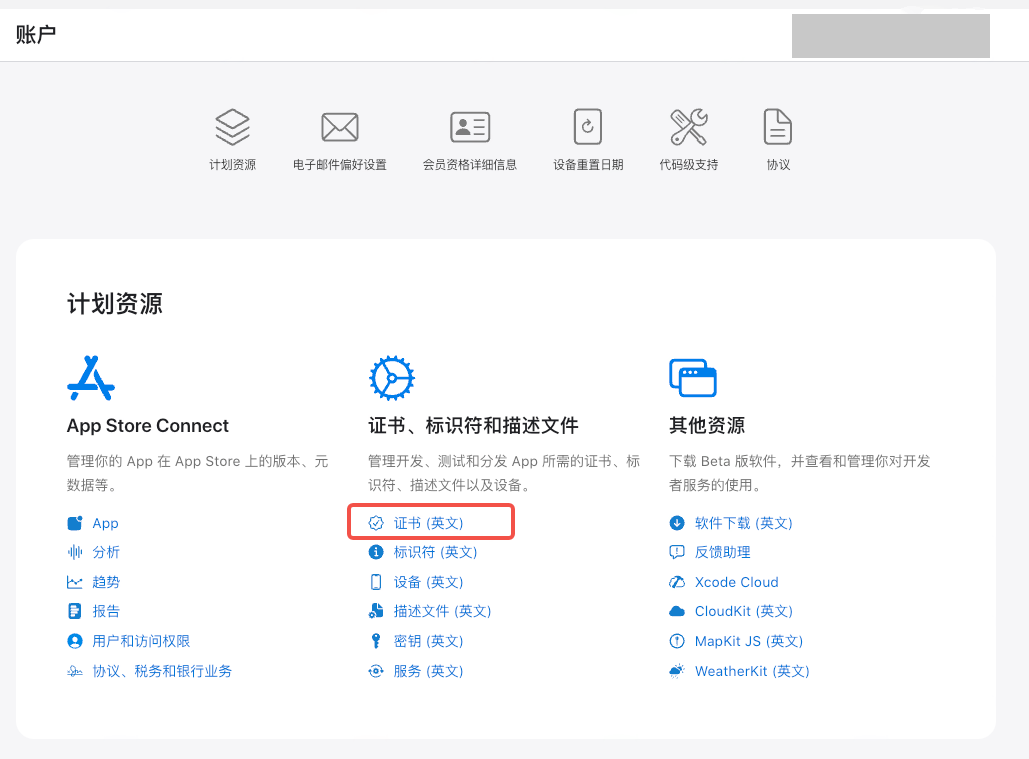The image size is (1029, 759).
Task: Click the person icon beside 用户和访问权限
Action: click(75, 641)
